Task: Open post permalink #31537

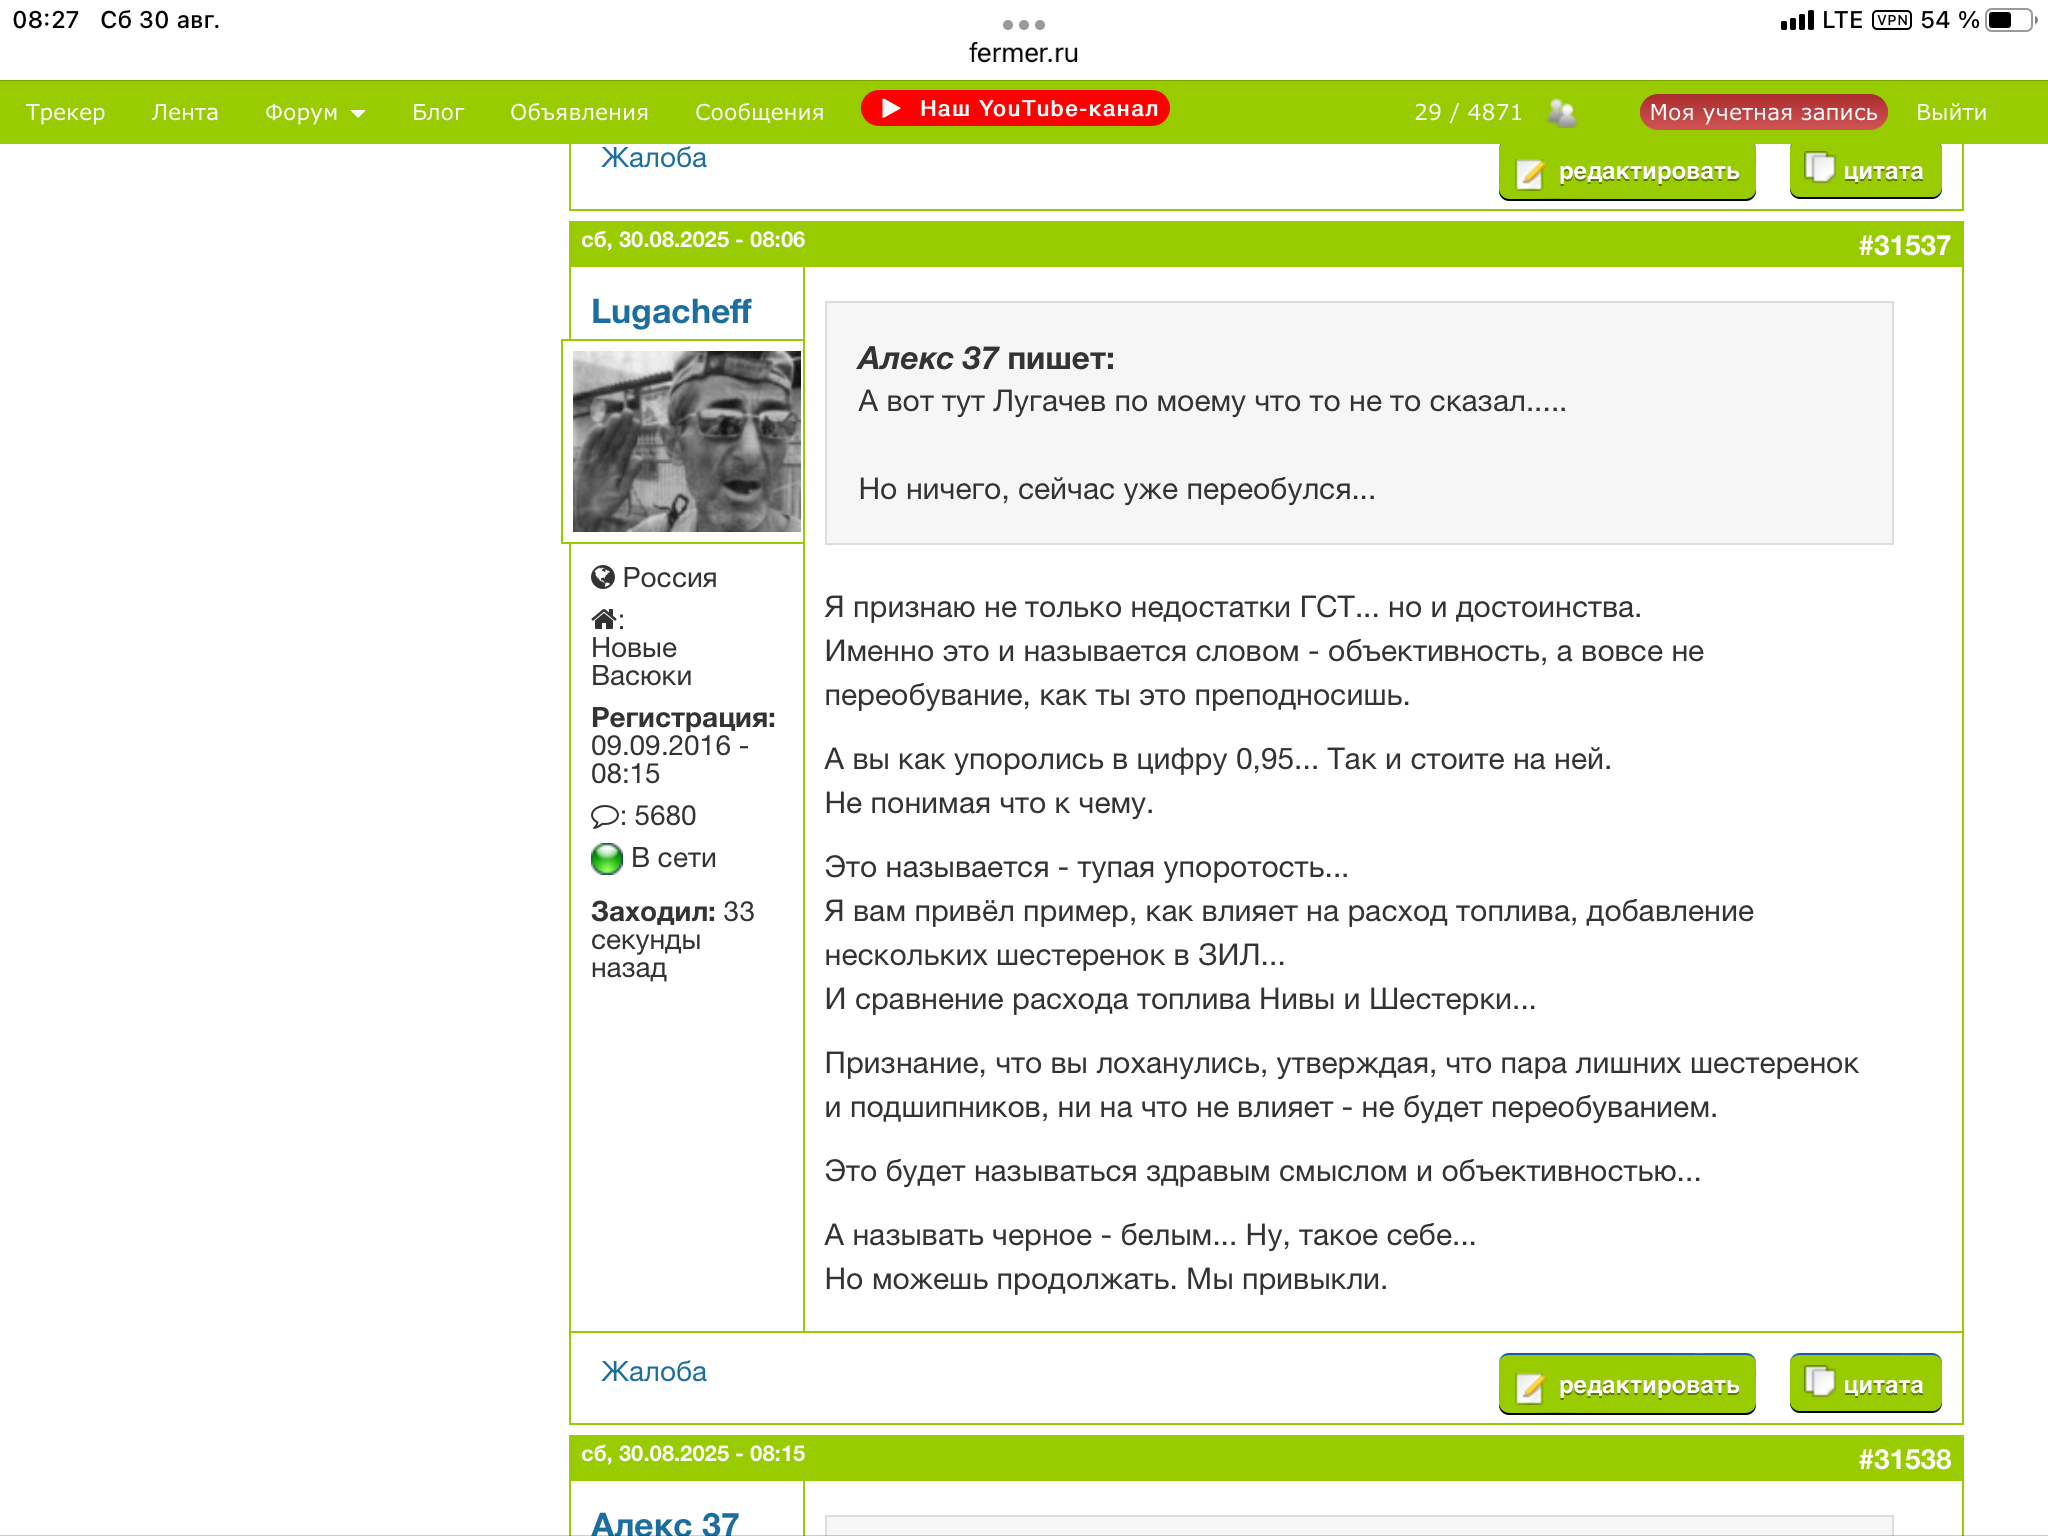Action: [x=1903, y=245]
